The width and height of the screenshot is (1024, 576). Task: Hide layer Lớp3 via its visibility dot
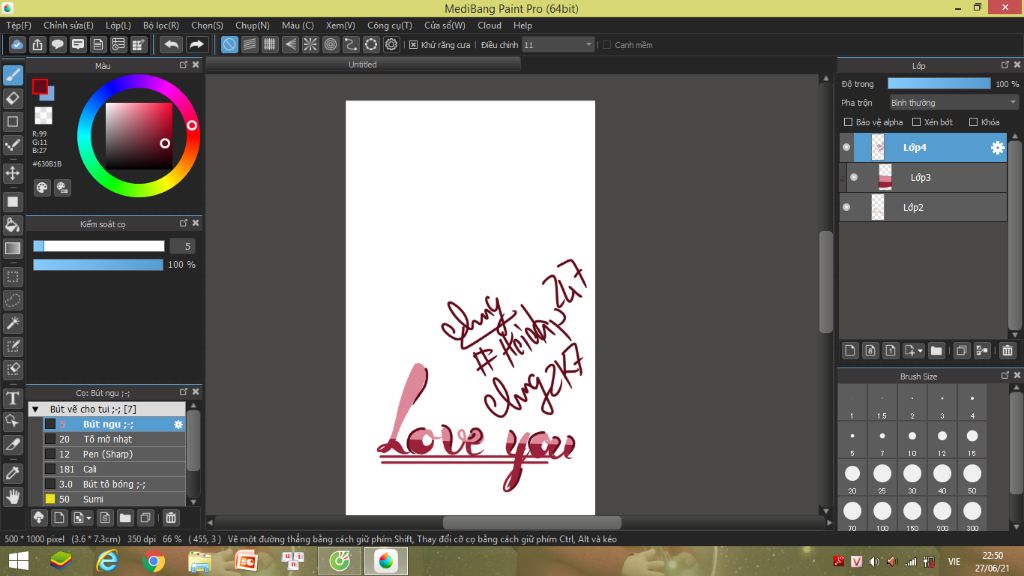pos(854,178)
